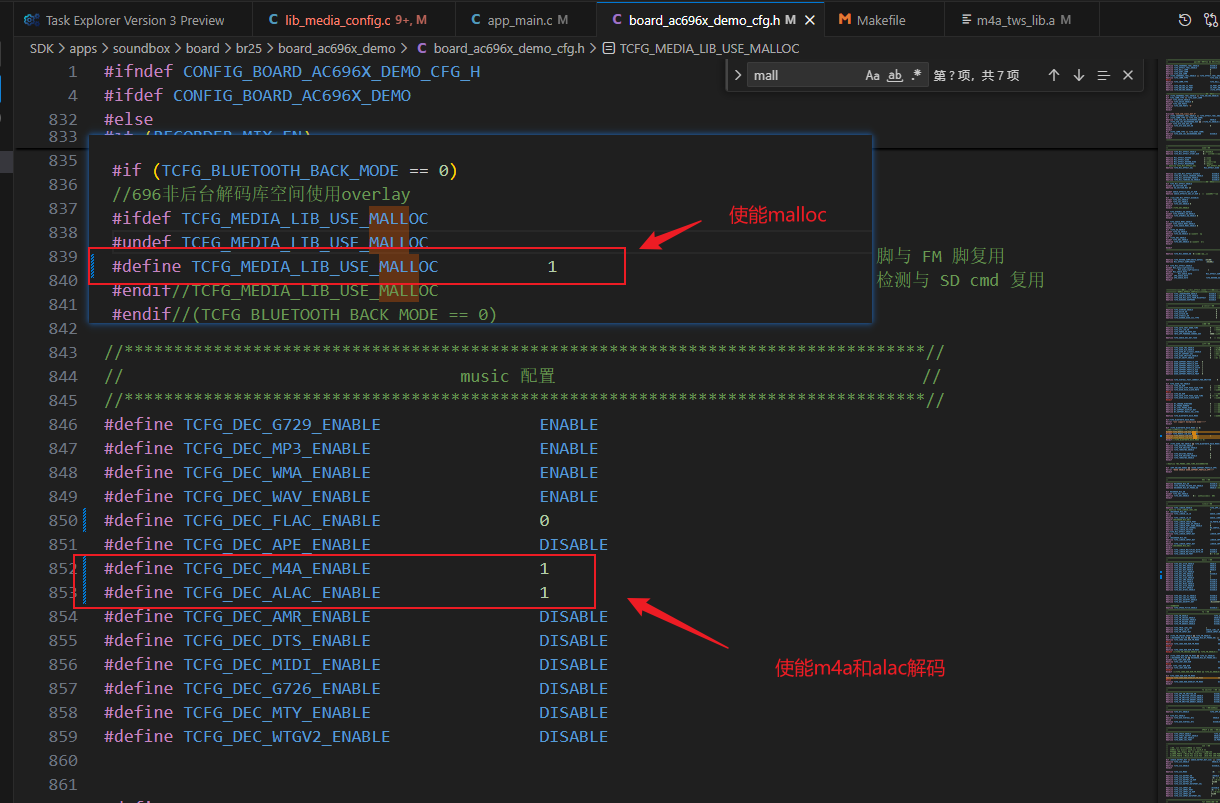The image size is (1220, 803).
Task: Toggle Match Case in the find box
Action: (873, 75)
